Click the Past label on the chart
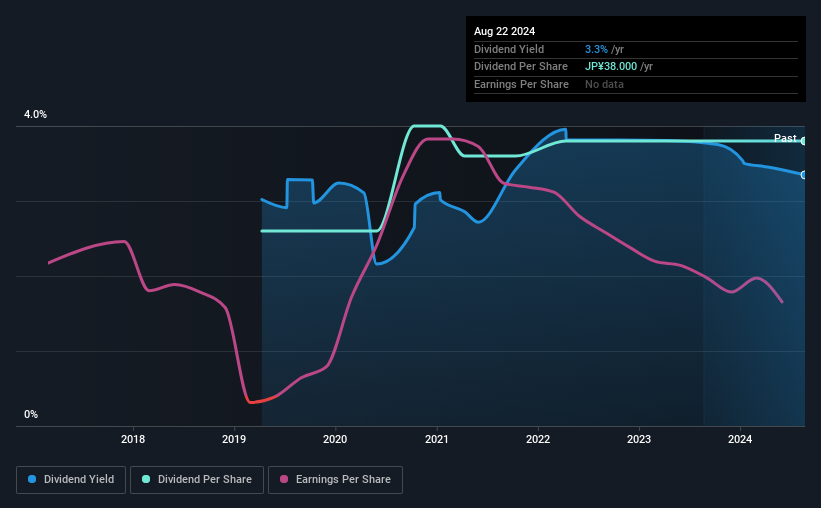 click(x=785, y=138)
